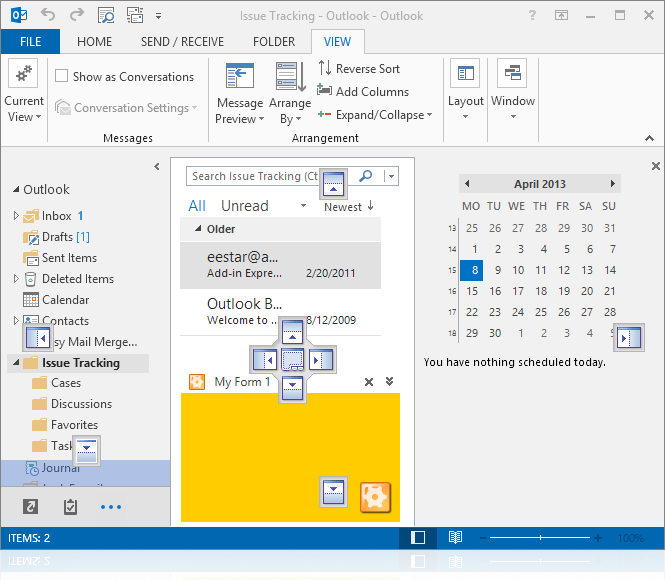The height and width of the screenshot is (580, 665).
Task: Switch to Reading view in status bar
Action: 455,538
